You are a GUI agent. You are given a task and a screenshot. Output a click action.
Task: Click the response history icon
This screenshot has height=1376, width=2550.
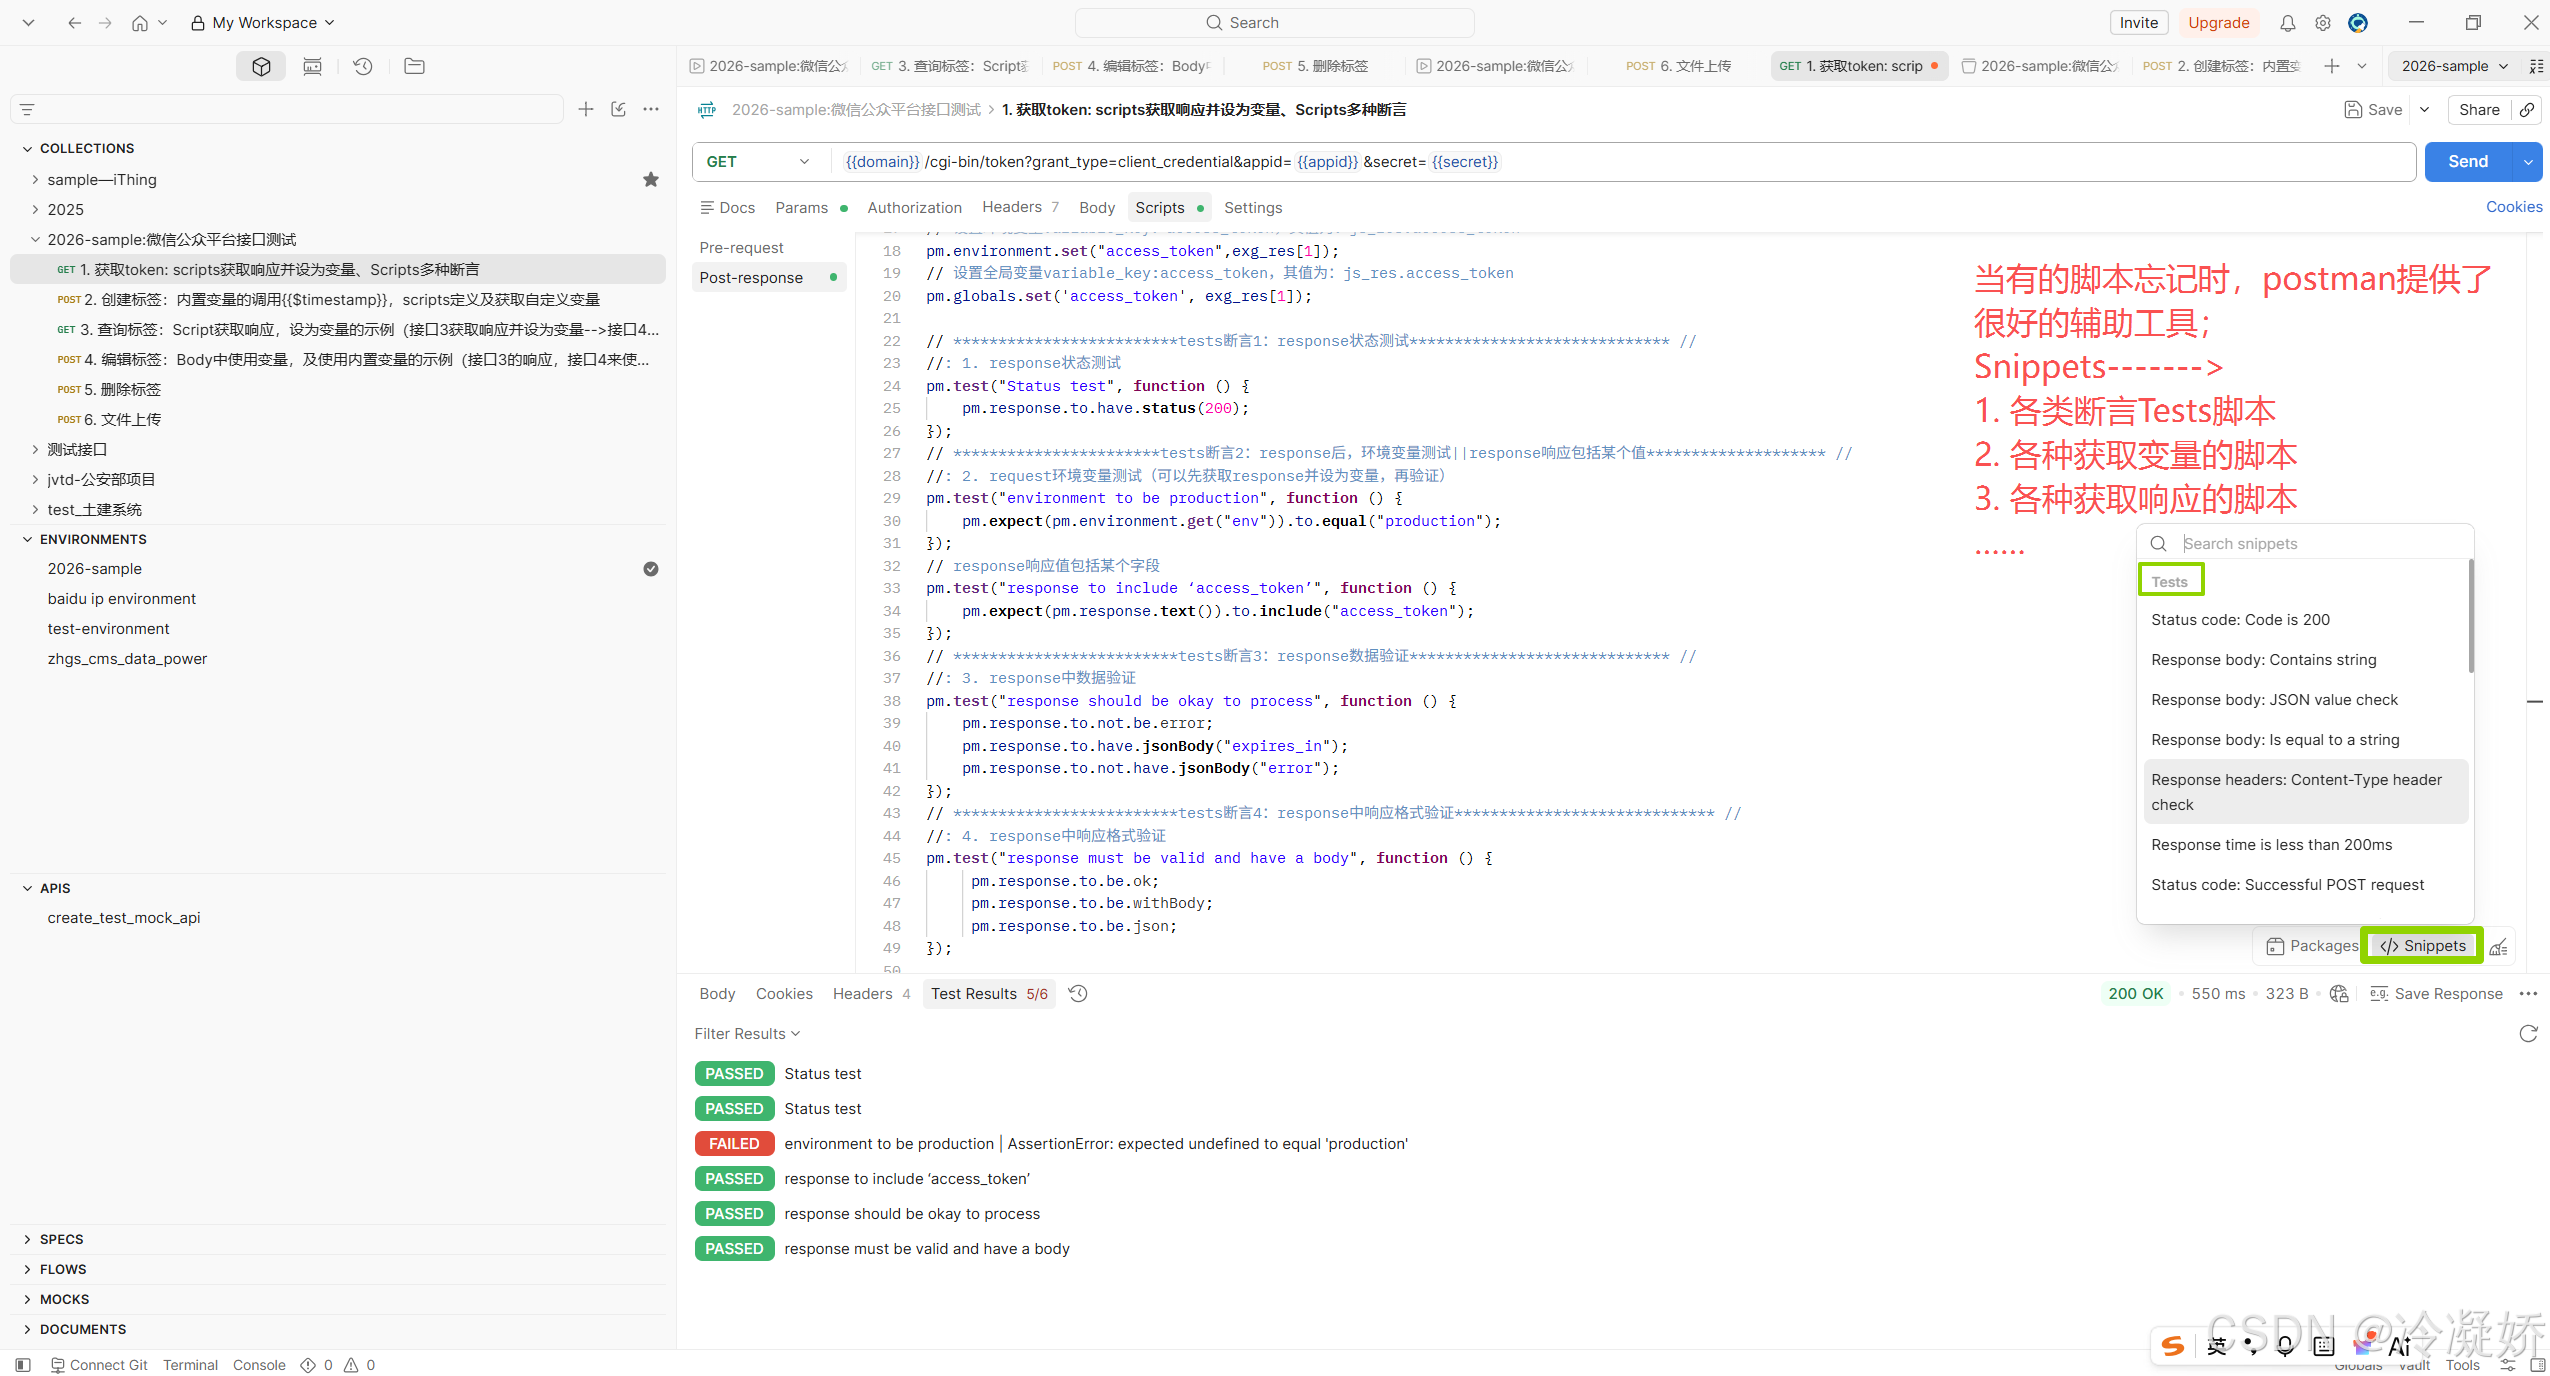coord(1078,993)
